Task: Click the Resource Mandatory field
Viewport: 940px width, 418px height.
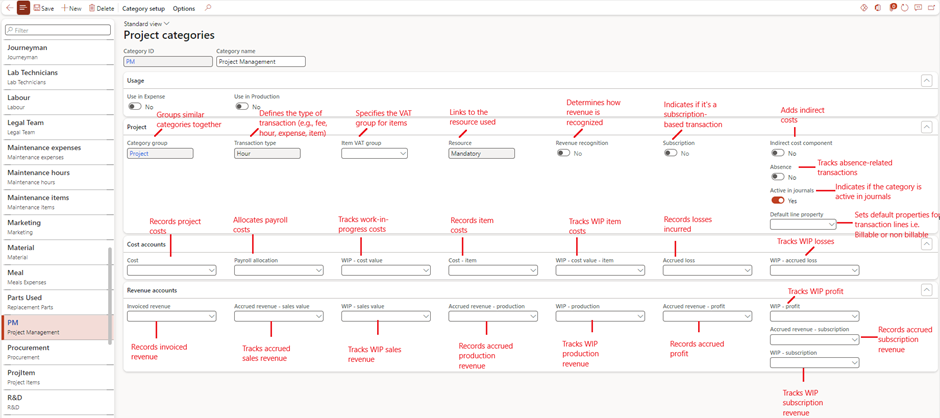Action: pos(481,154)
